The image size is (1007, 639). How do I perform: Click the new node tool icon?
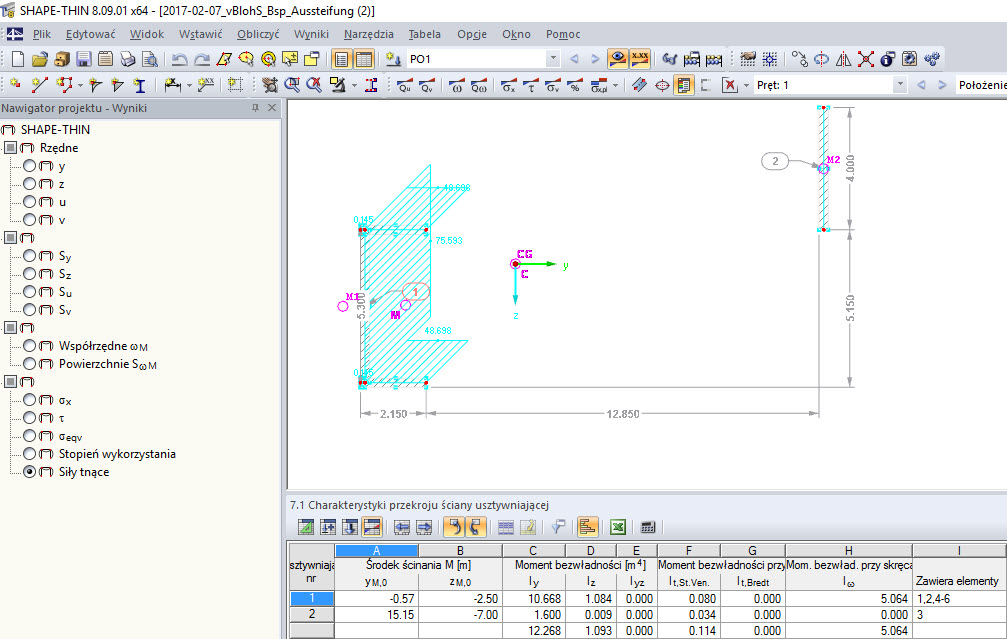(x=15, y=85)
